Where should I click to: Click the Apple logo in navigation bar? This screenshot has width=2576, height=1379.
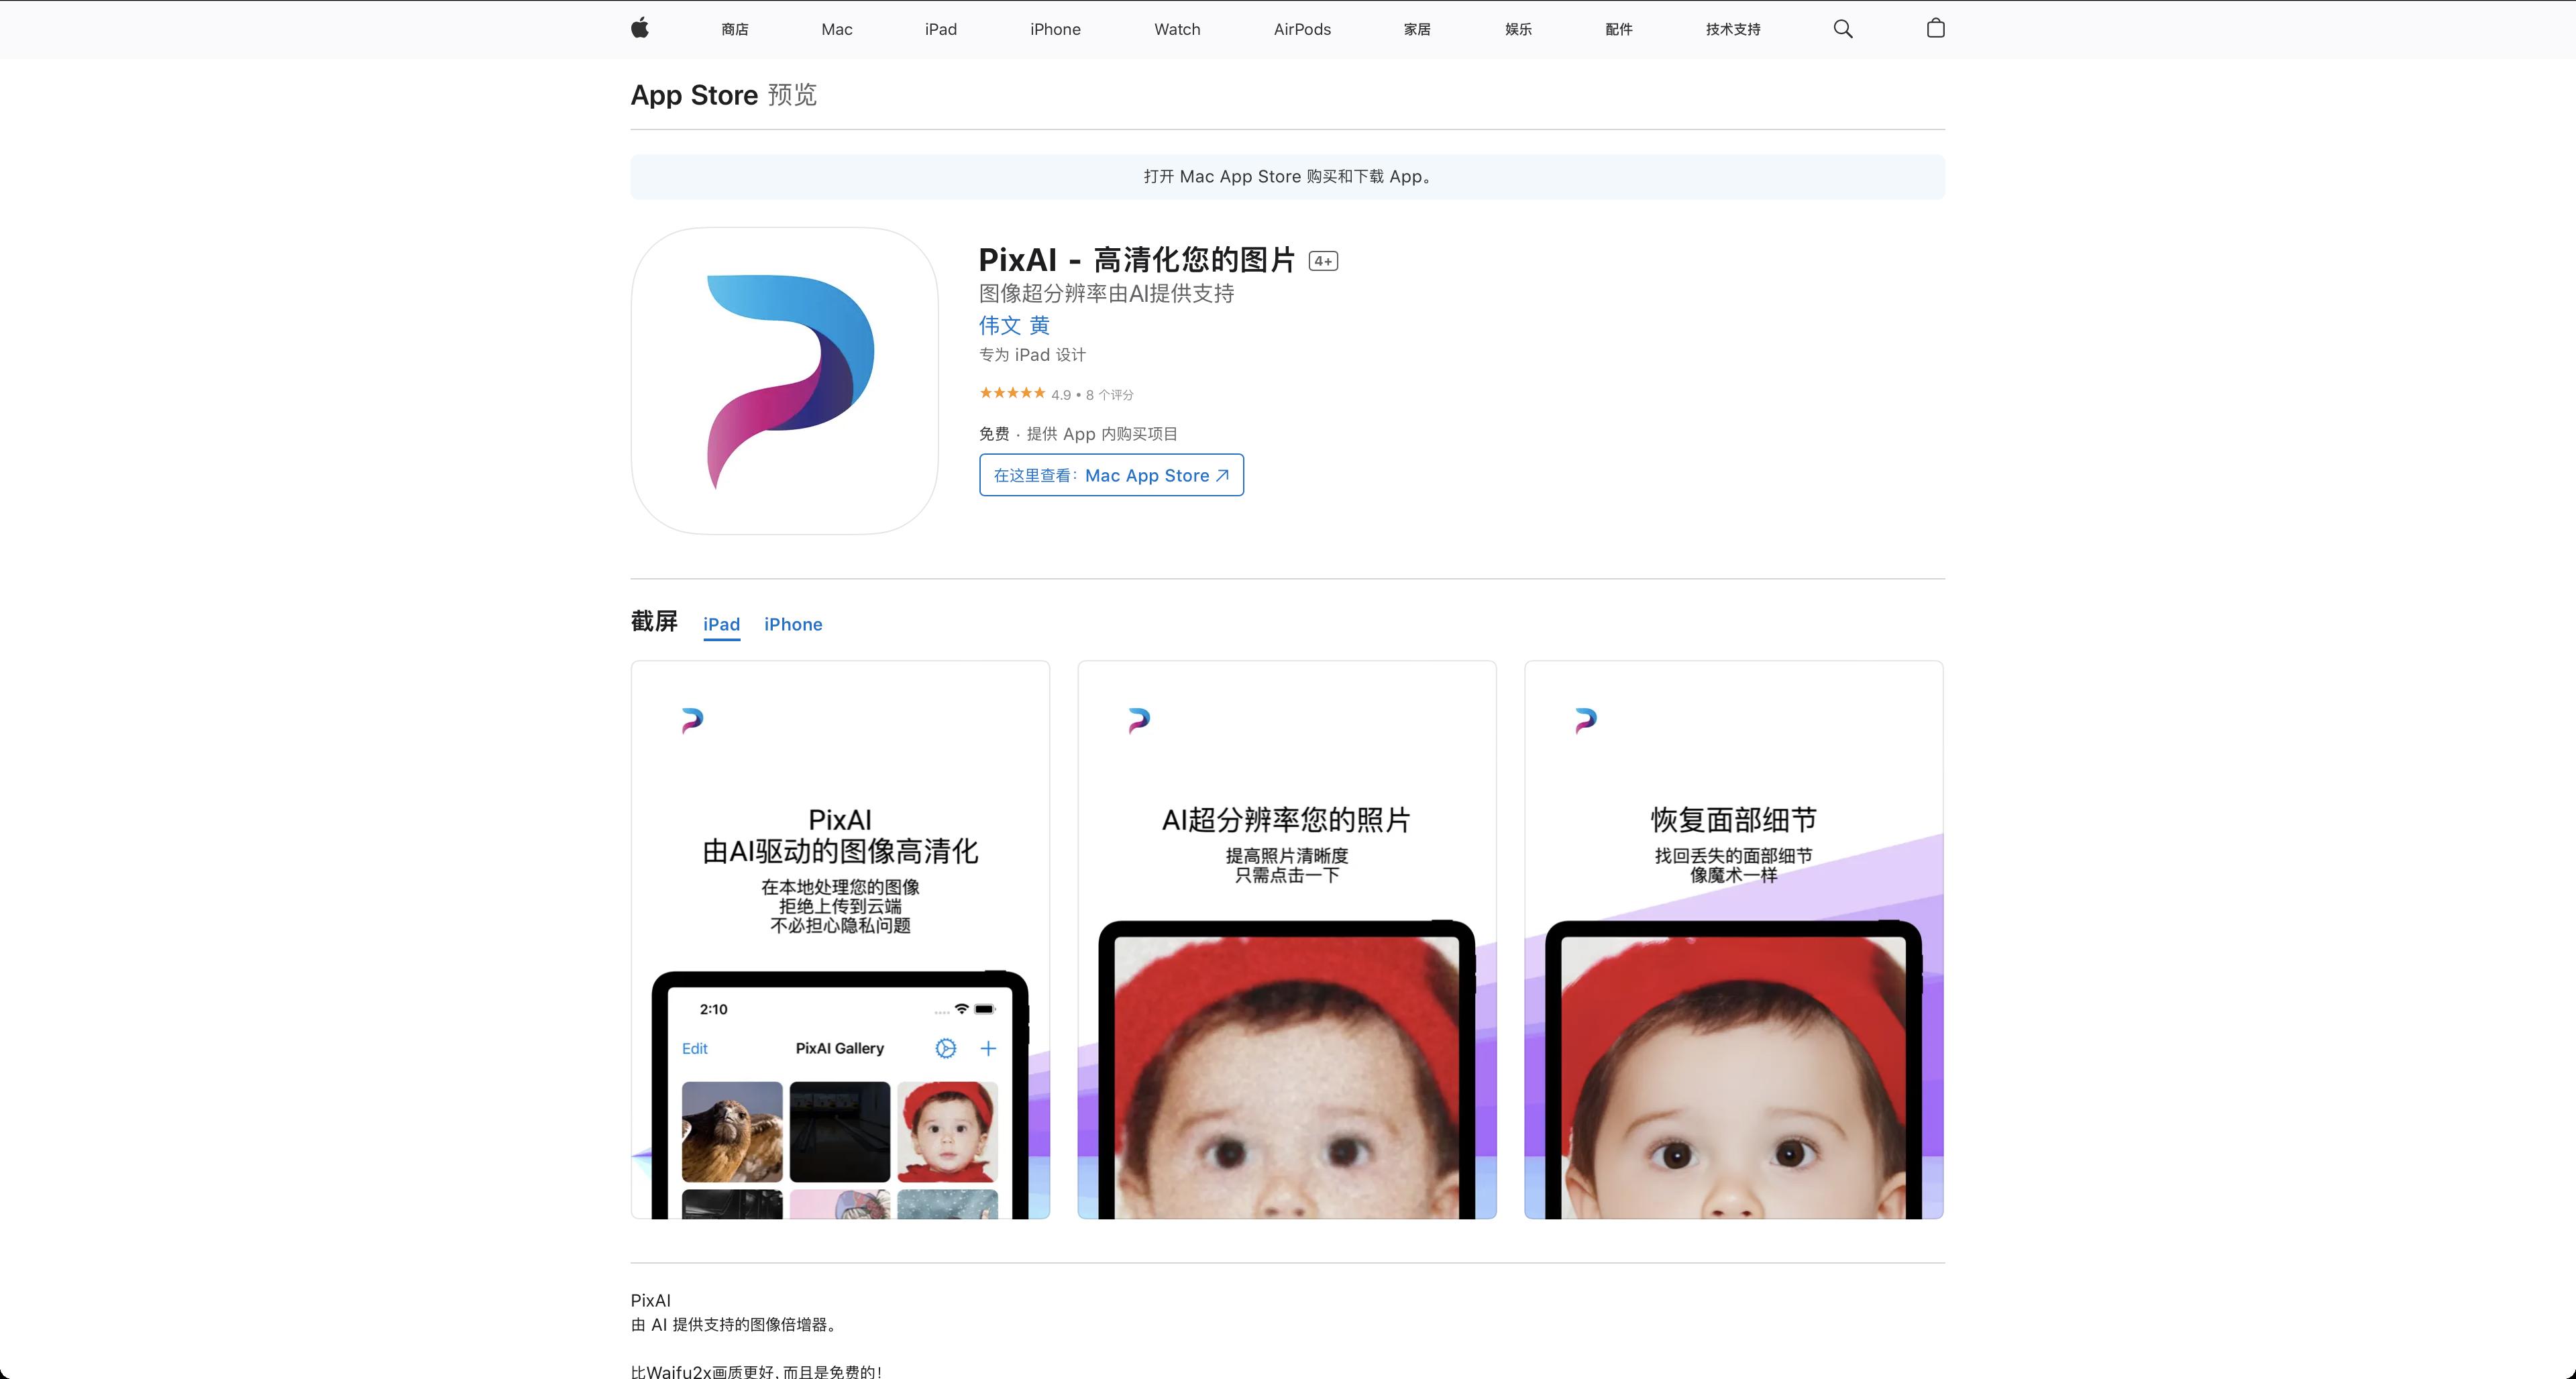pyautogui.click(x=640, y=28)
